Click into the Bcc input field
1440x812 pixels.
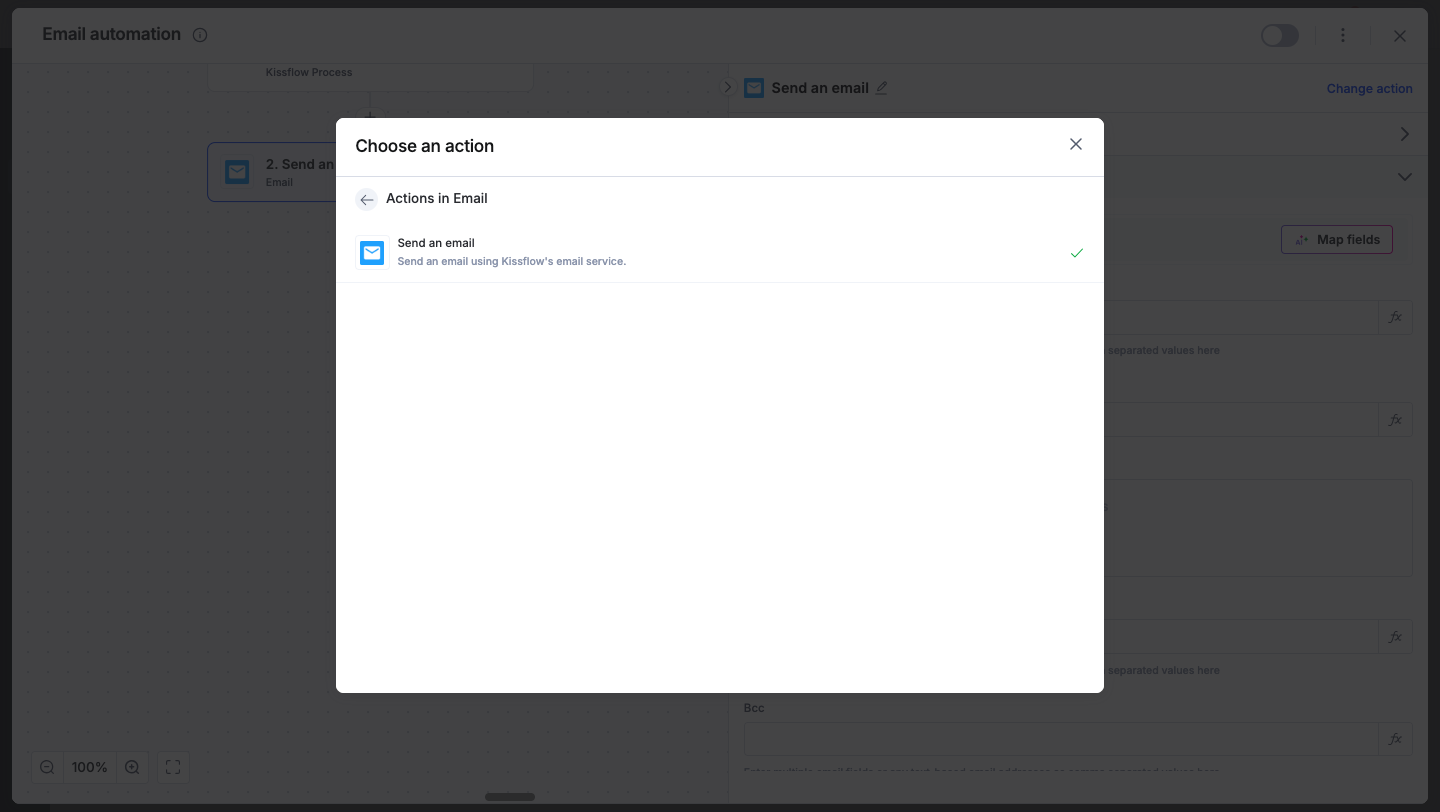coord(1061,739)
